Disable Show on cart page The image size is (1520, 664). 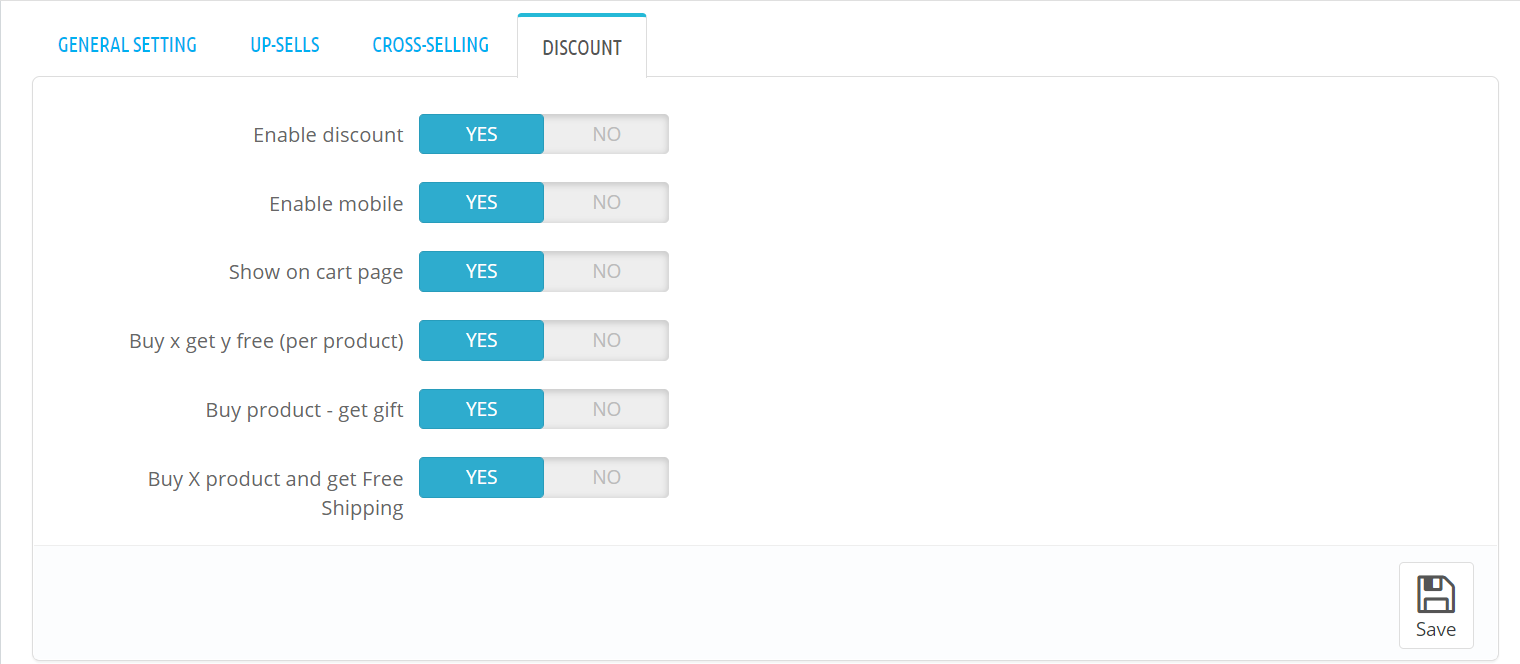(606, 271)
